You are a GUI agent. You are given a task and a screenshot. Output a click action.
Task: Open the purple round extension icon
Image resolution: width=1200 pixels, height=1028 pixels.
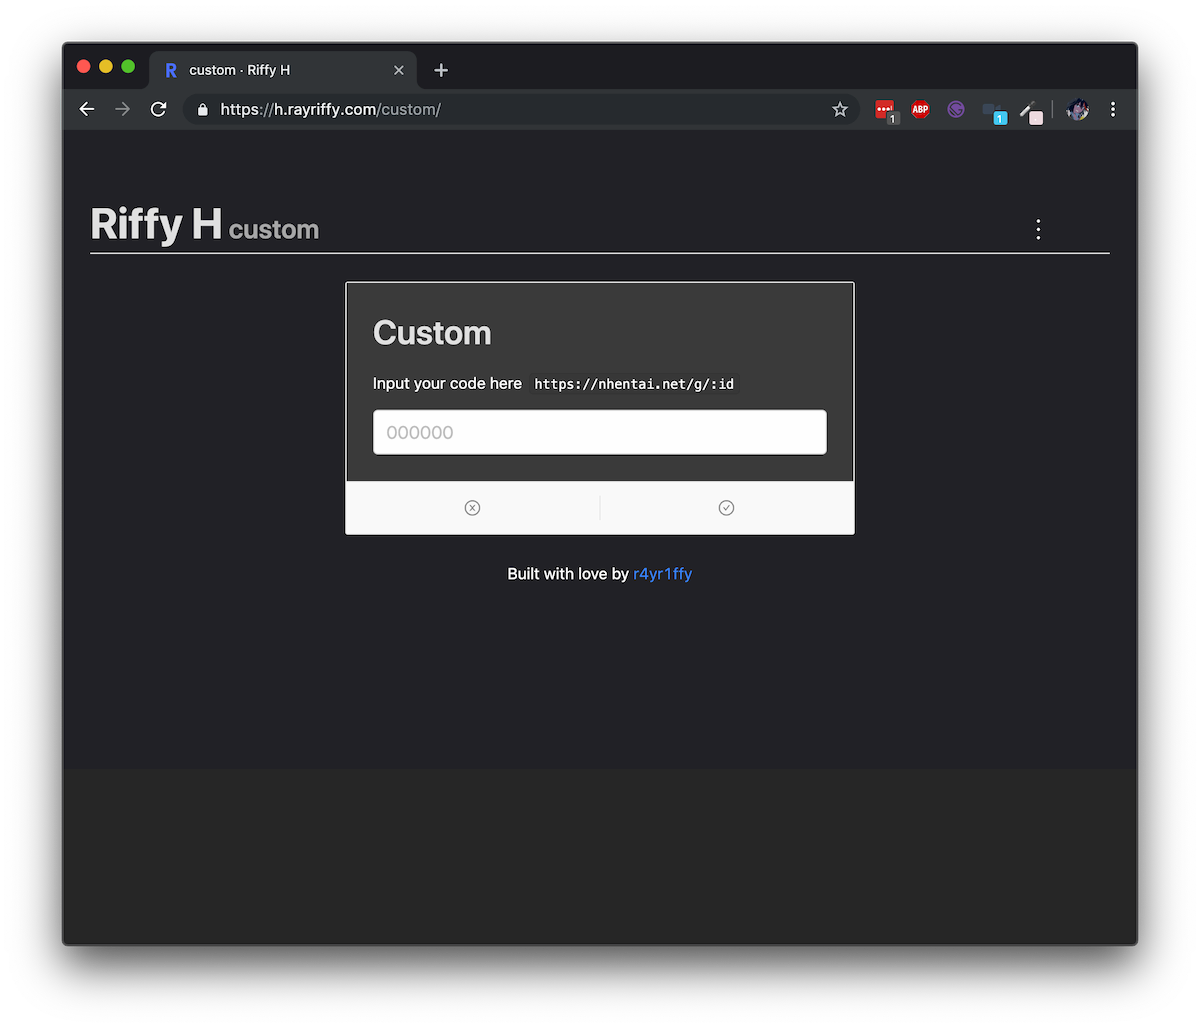point(956,110)
